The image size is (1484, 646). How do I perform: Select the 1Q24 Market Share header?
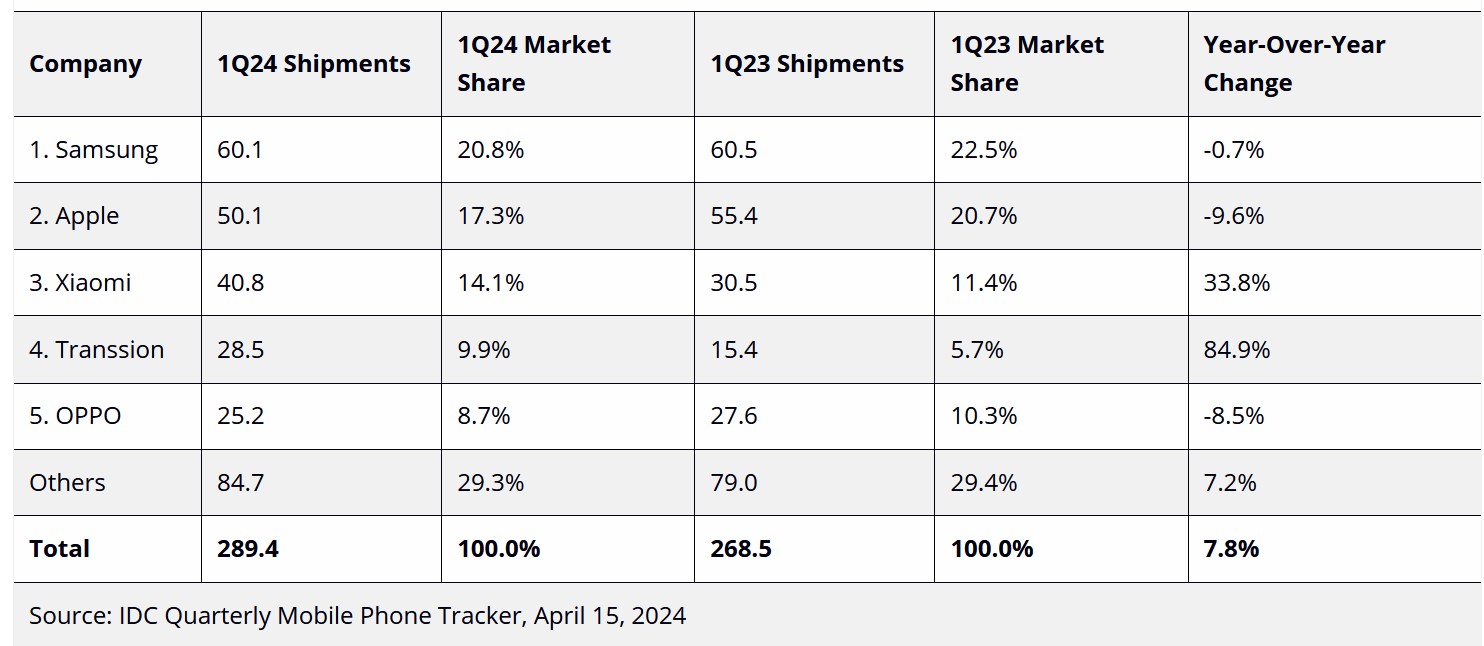(534, 64)
